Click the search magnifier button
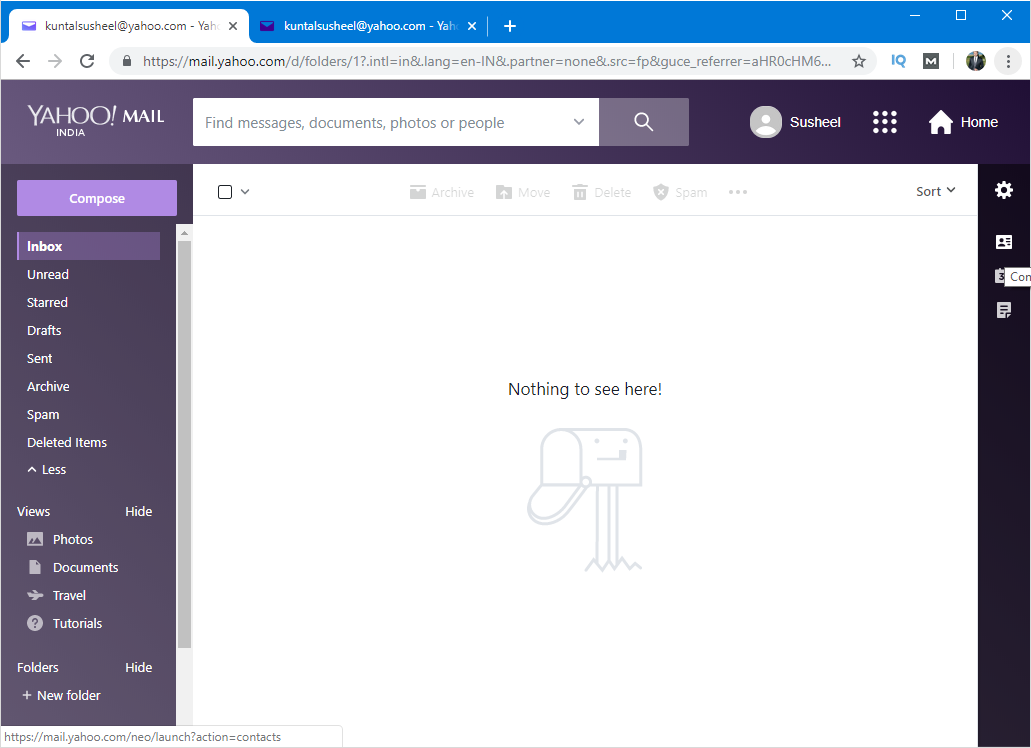This screenshot has height=748, width=1031. (644, 122)
